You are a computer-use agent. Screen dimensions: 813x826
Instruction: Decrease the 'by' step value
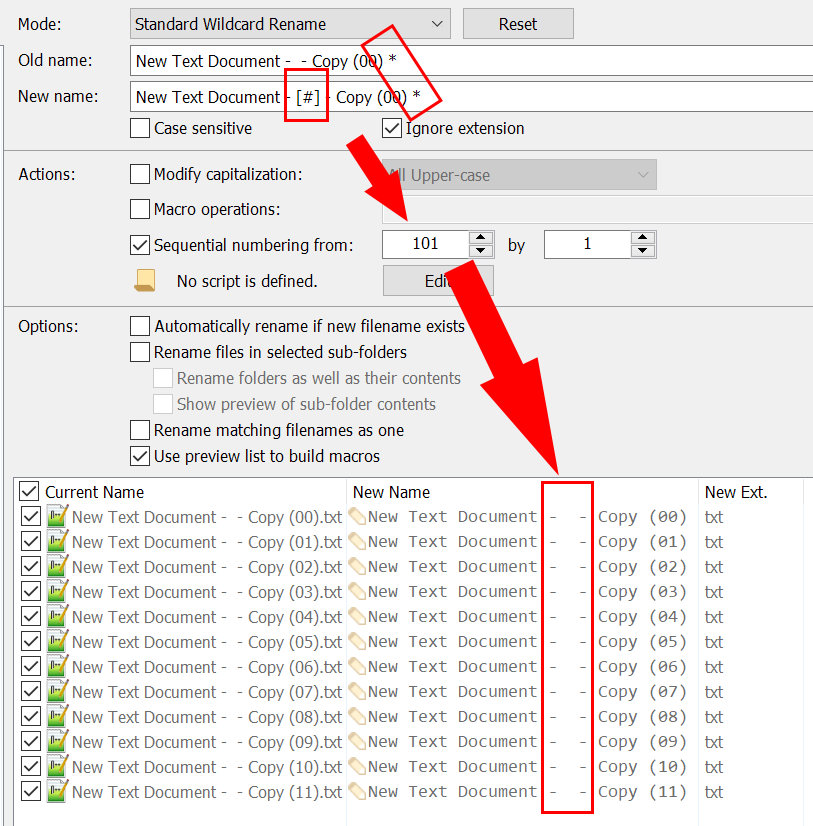point(642,251)
